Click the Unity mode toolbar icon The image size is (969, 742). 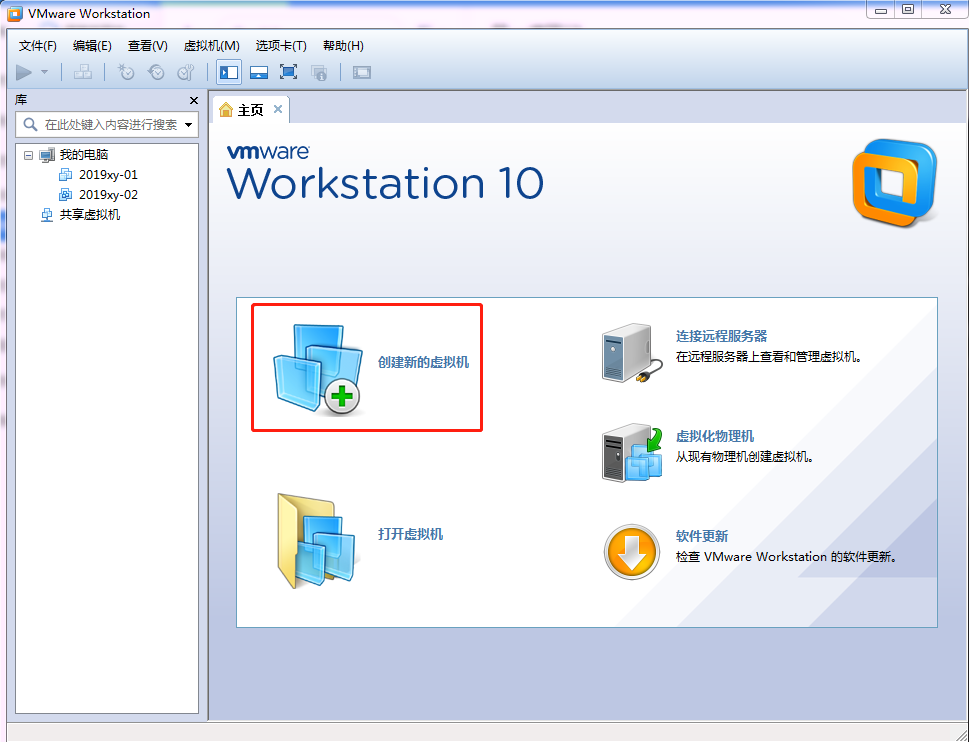click(319, 72)
